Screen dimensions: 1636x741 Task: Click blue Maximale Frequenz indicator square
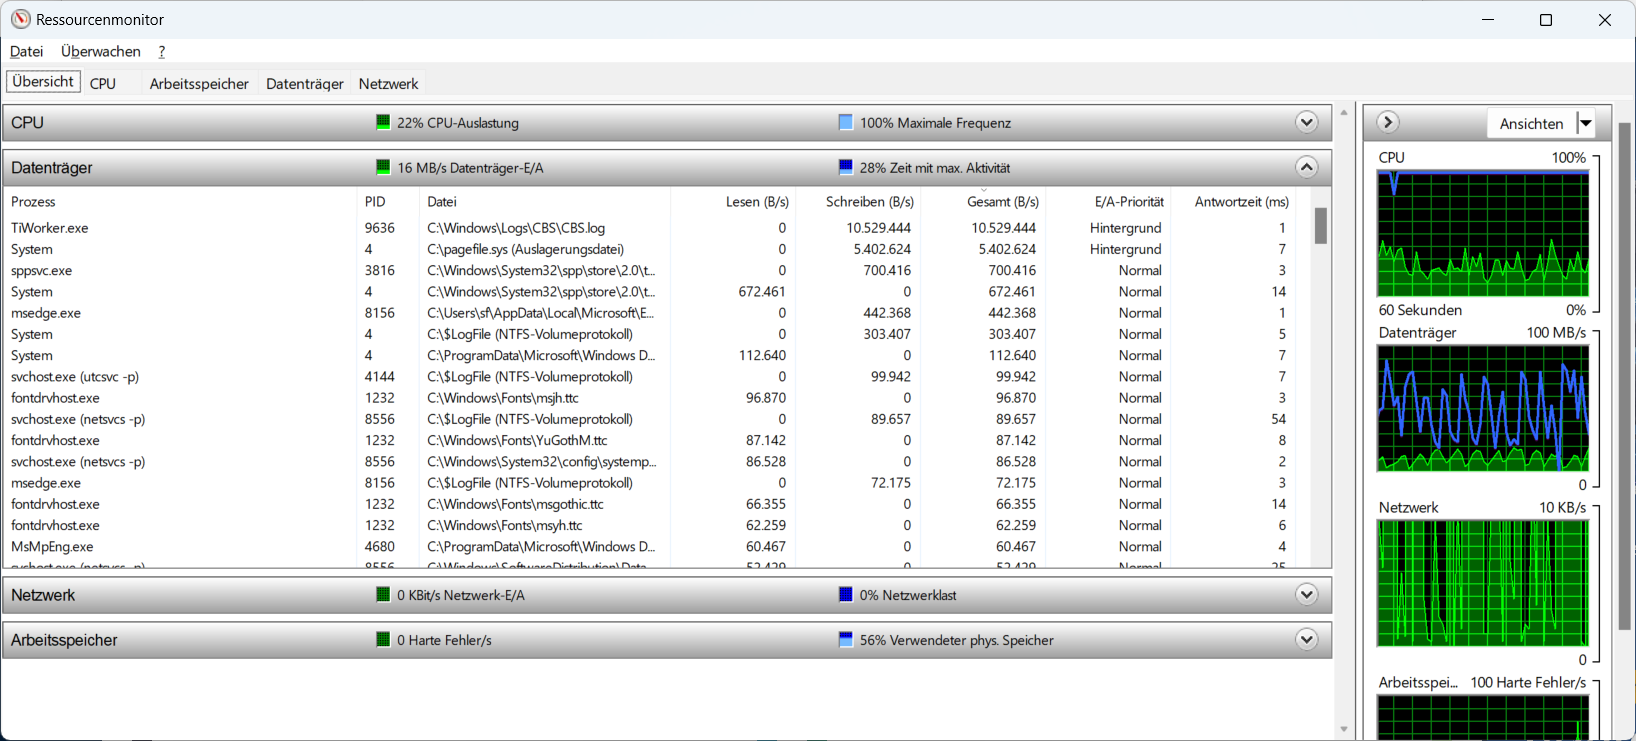pyautogui.click(x=846, y=122)
